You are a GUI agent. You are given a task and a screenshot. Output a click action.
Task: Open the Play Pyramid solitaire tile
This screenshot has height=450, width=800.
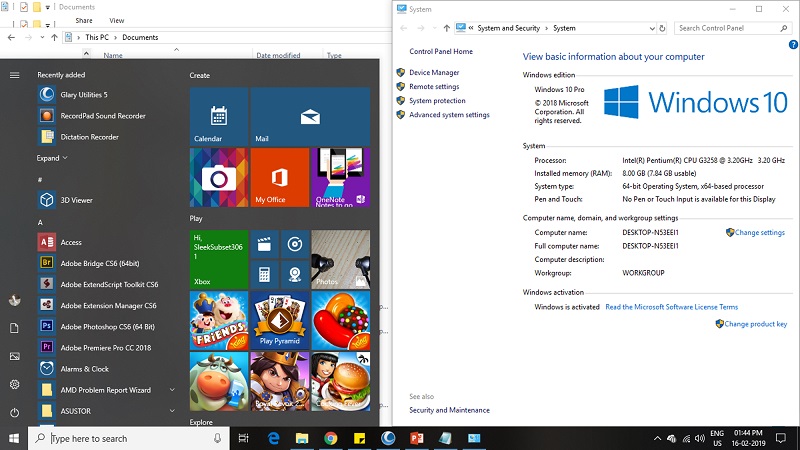click(x=280, y=320)
